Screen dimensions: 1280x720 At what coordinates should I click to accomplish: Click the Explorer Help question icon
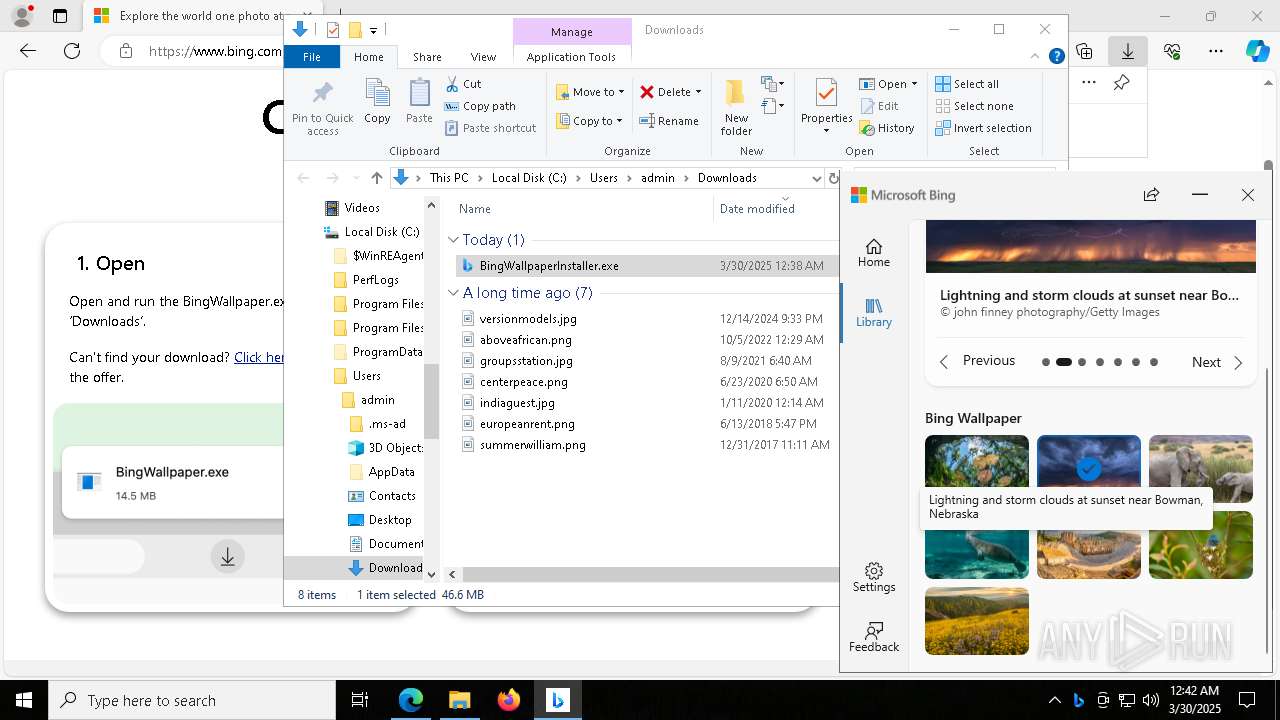1056,57
